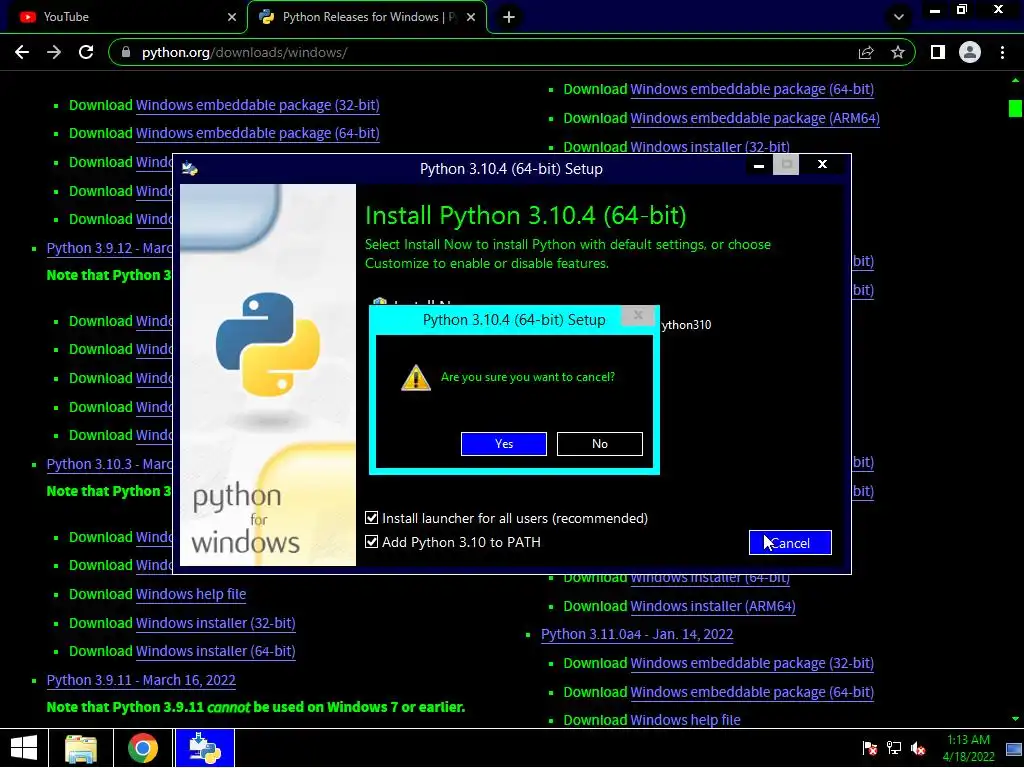Open Chrome from the taskbar

point(142,748)
